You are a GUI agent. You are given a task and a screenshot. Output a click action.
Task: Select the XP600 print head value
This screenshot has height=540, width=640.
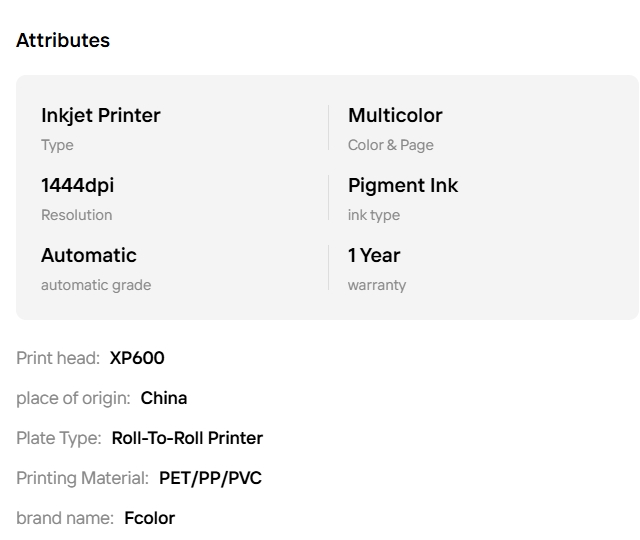pyautogui.click(x=137, y=358)
